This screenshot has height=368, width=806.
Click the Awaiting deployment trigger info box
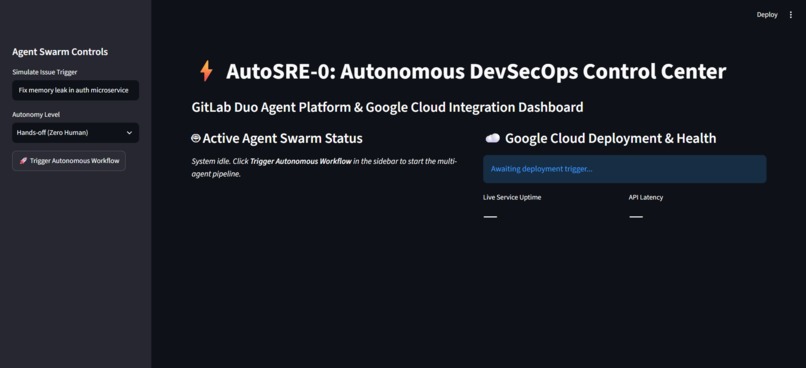[625, 169]
